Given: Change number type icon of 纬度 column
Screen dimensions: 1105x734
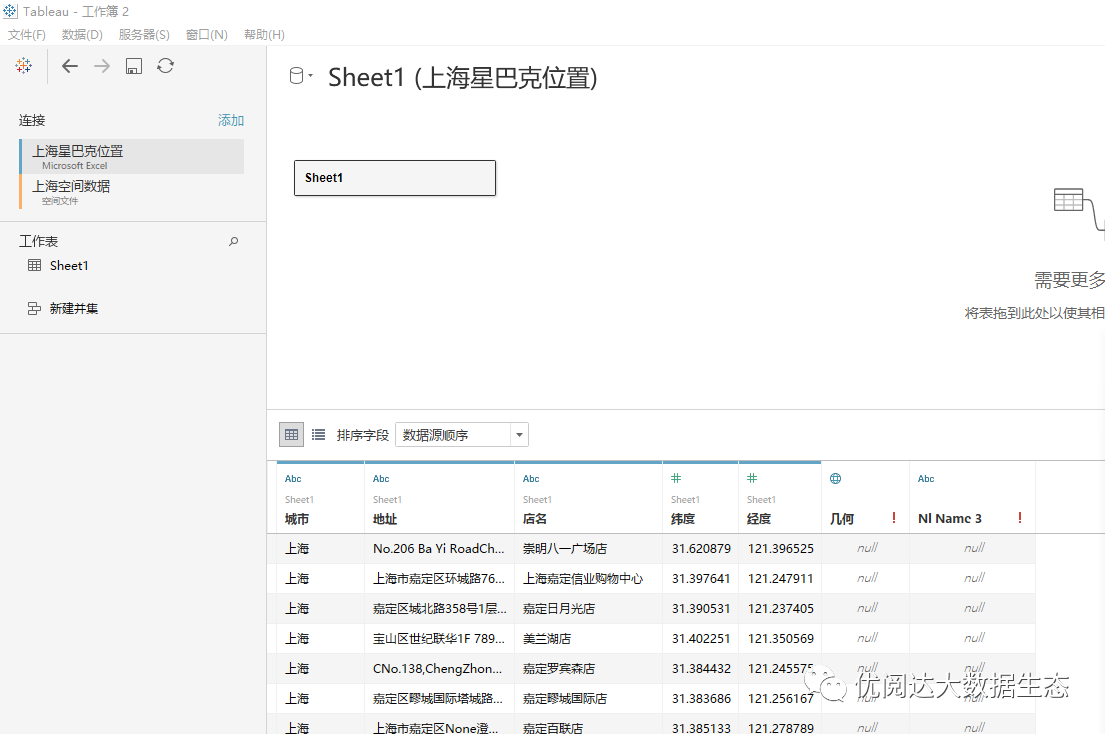Looking at the screenshot, I should (676, 478).
